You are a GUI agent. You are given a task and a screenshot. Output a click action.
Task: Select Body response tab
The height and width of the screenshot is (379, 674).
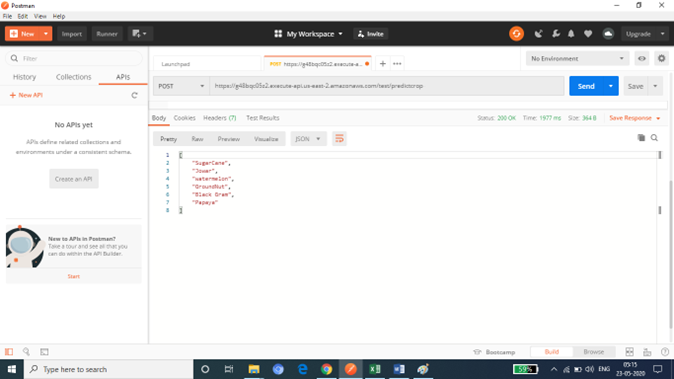(159, 118)
